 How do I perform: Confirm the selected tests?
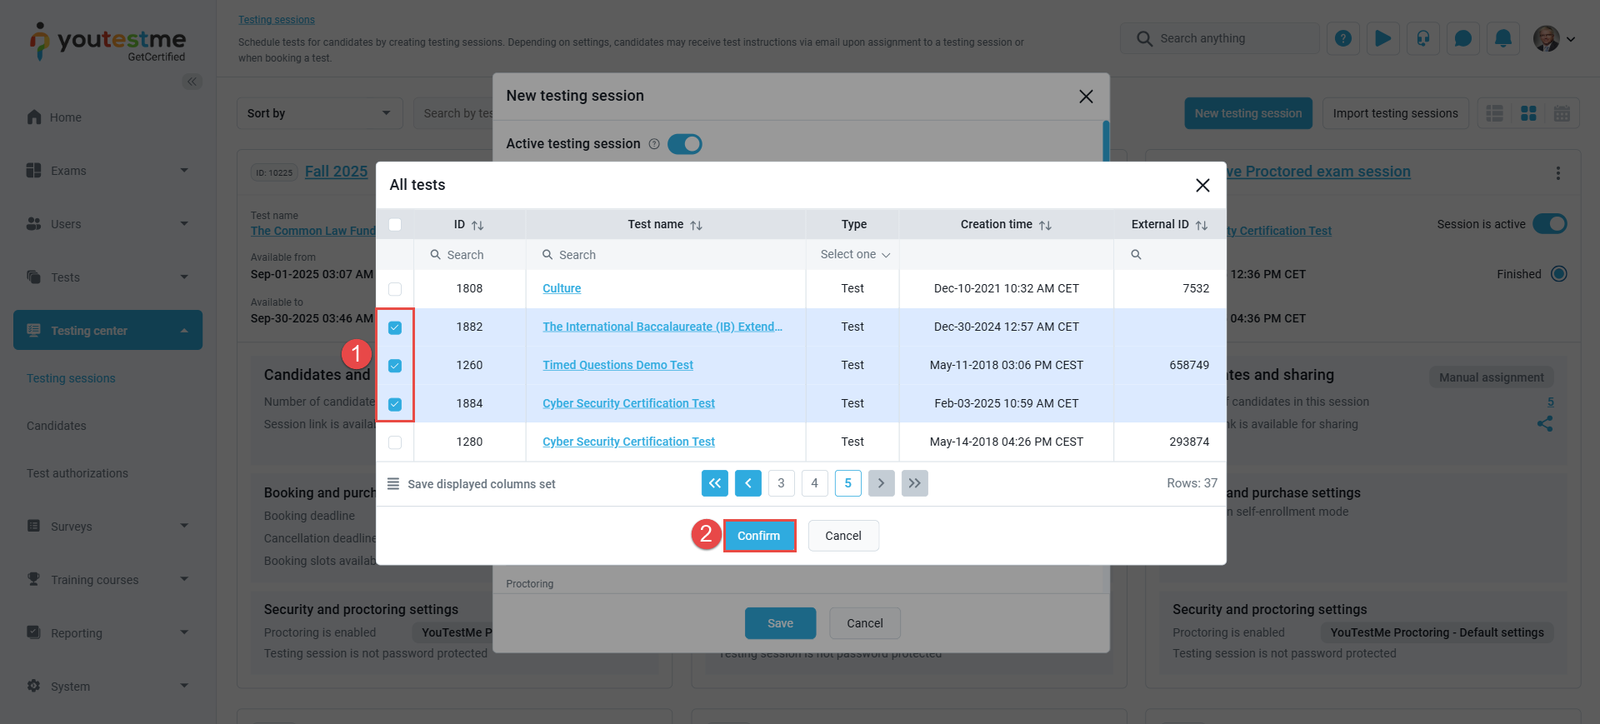click(759, 536)
